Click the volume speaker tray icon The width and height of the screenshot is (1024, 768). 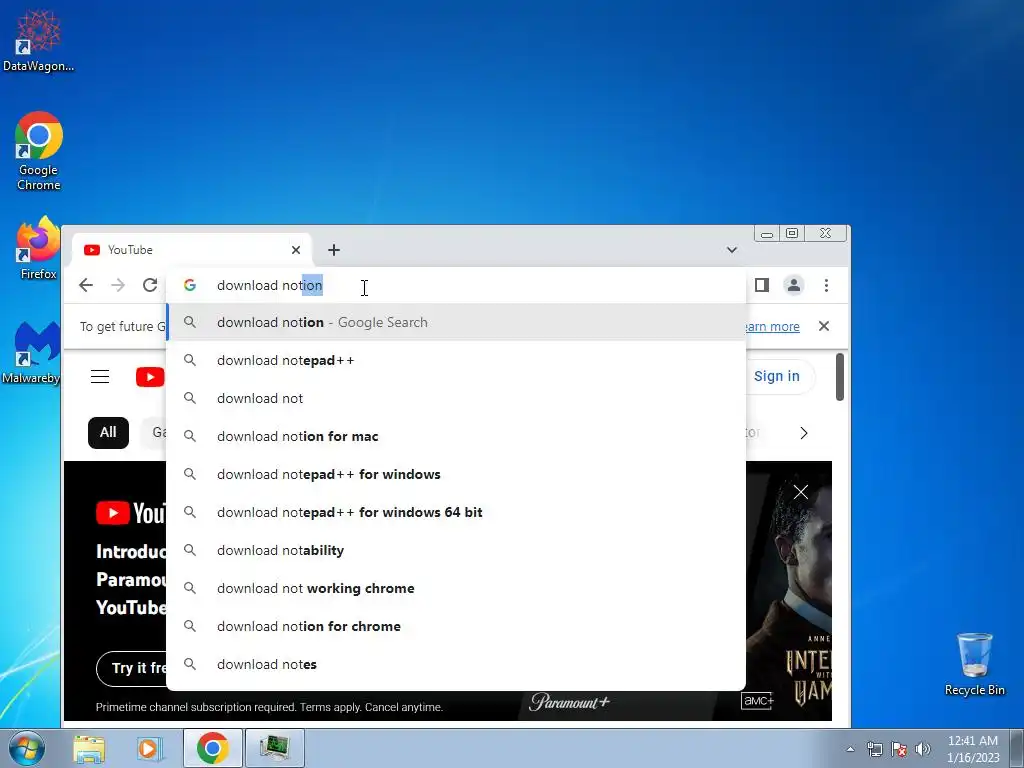click(923, 749)
